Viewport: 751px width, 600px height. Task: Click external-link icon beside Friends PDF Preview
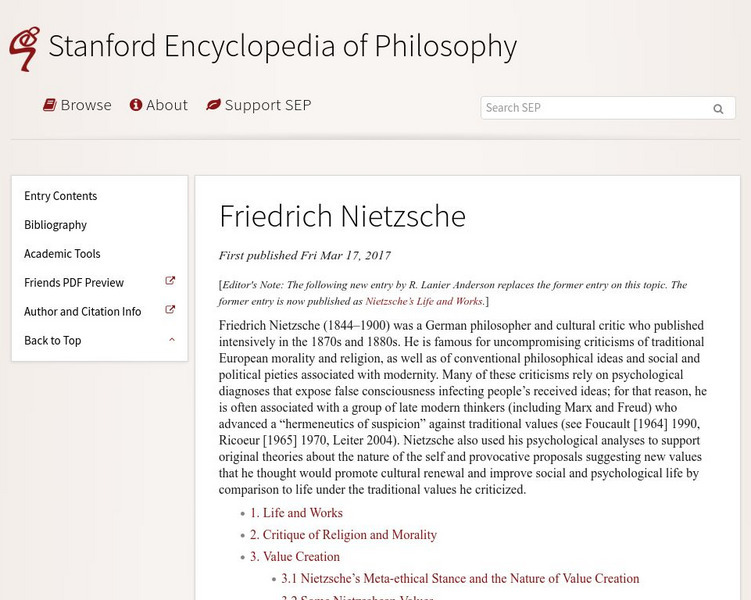point(170,282)
